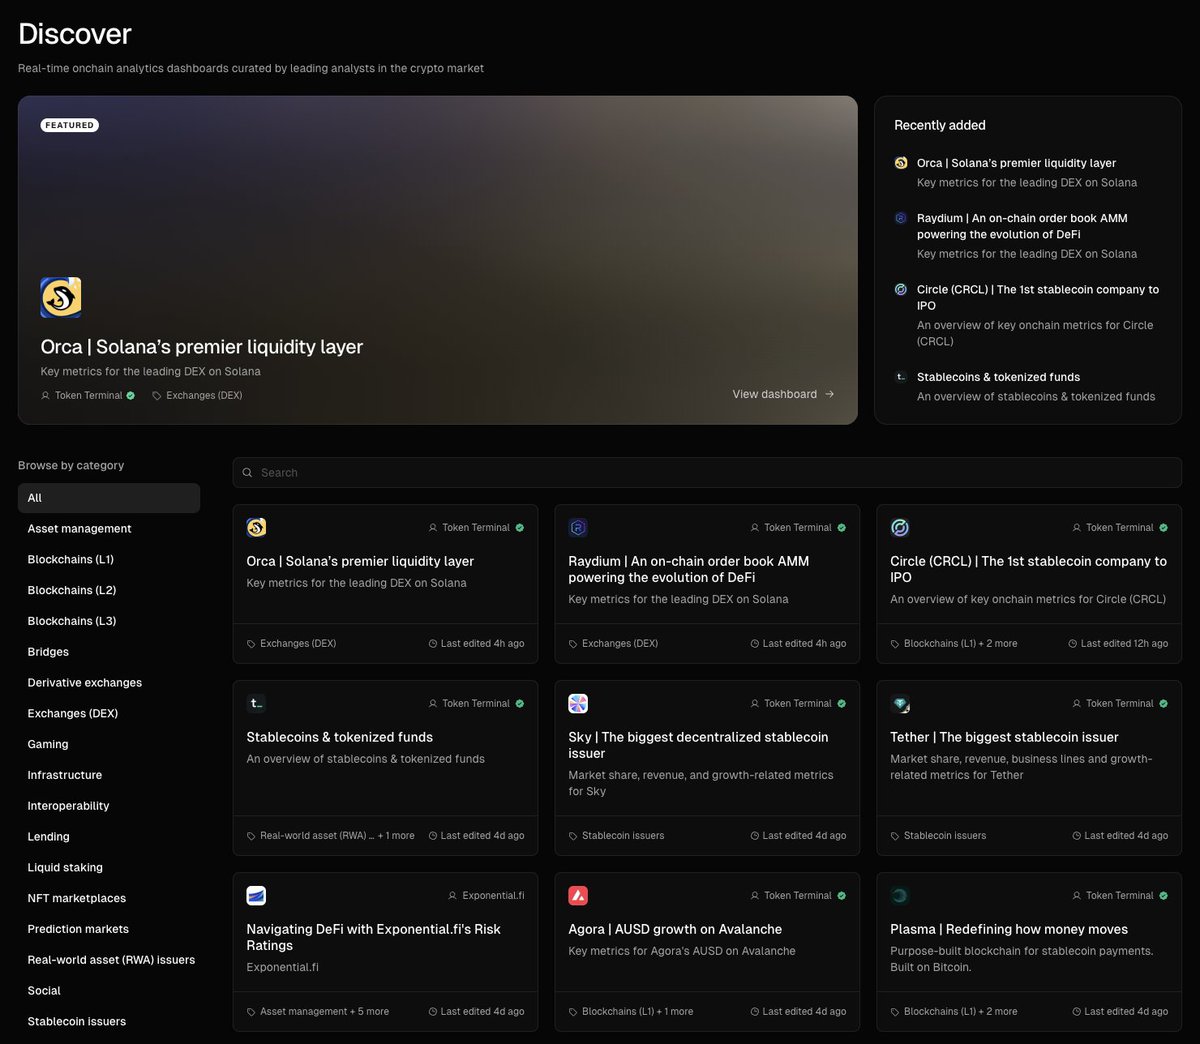Open Navigating DeFi with Exponential.fi card title
Screen dimensions: 1200x1044
click(x=374, y=937)
